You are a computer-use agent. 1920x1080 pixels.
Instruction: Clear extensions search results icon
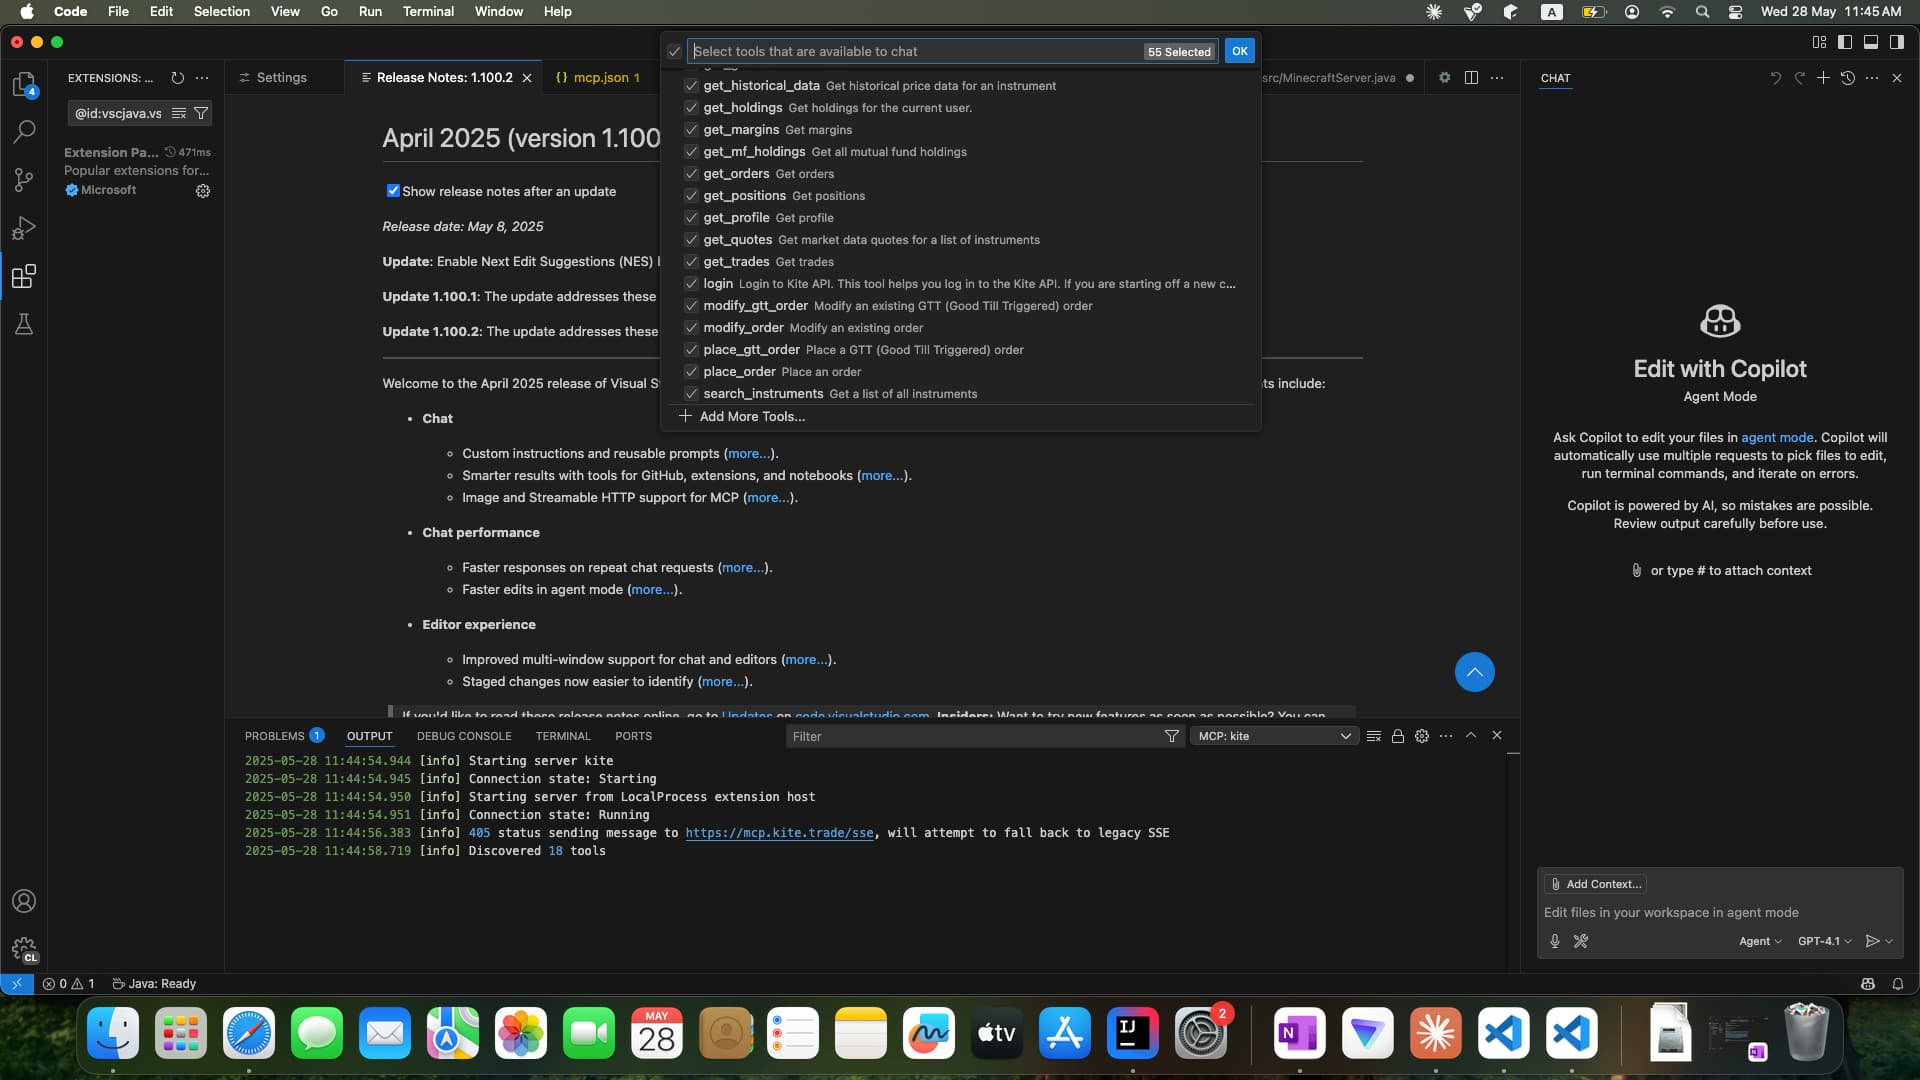(179, 113)
